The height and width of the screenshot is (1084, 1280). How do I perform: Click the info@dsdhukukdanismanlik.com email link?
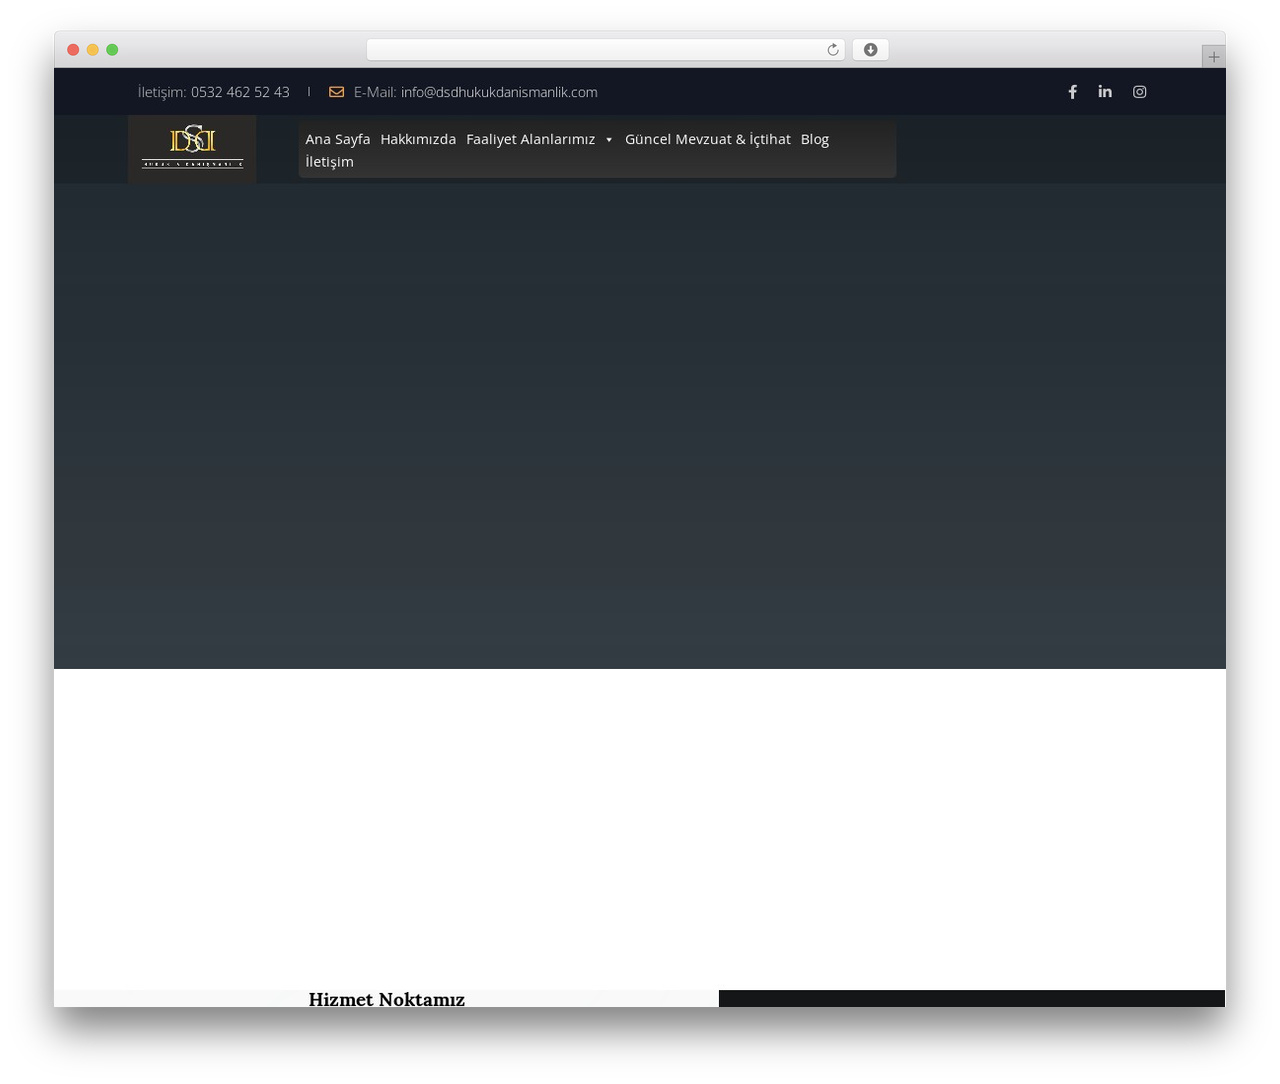pos(499,92)
